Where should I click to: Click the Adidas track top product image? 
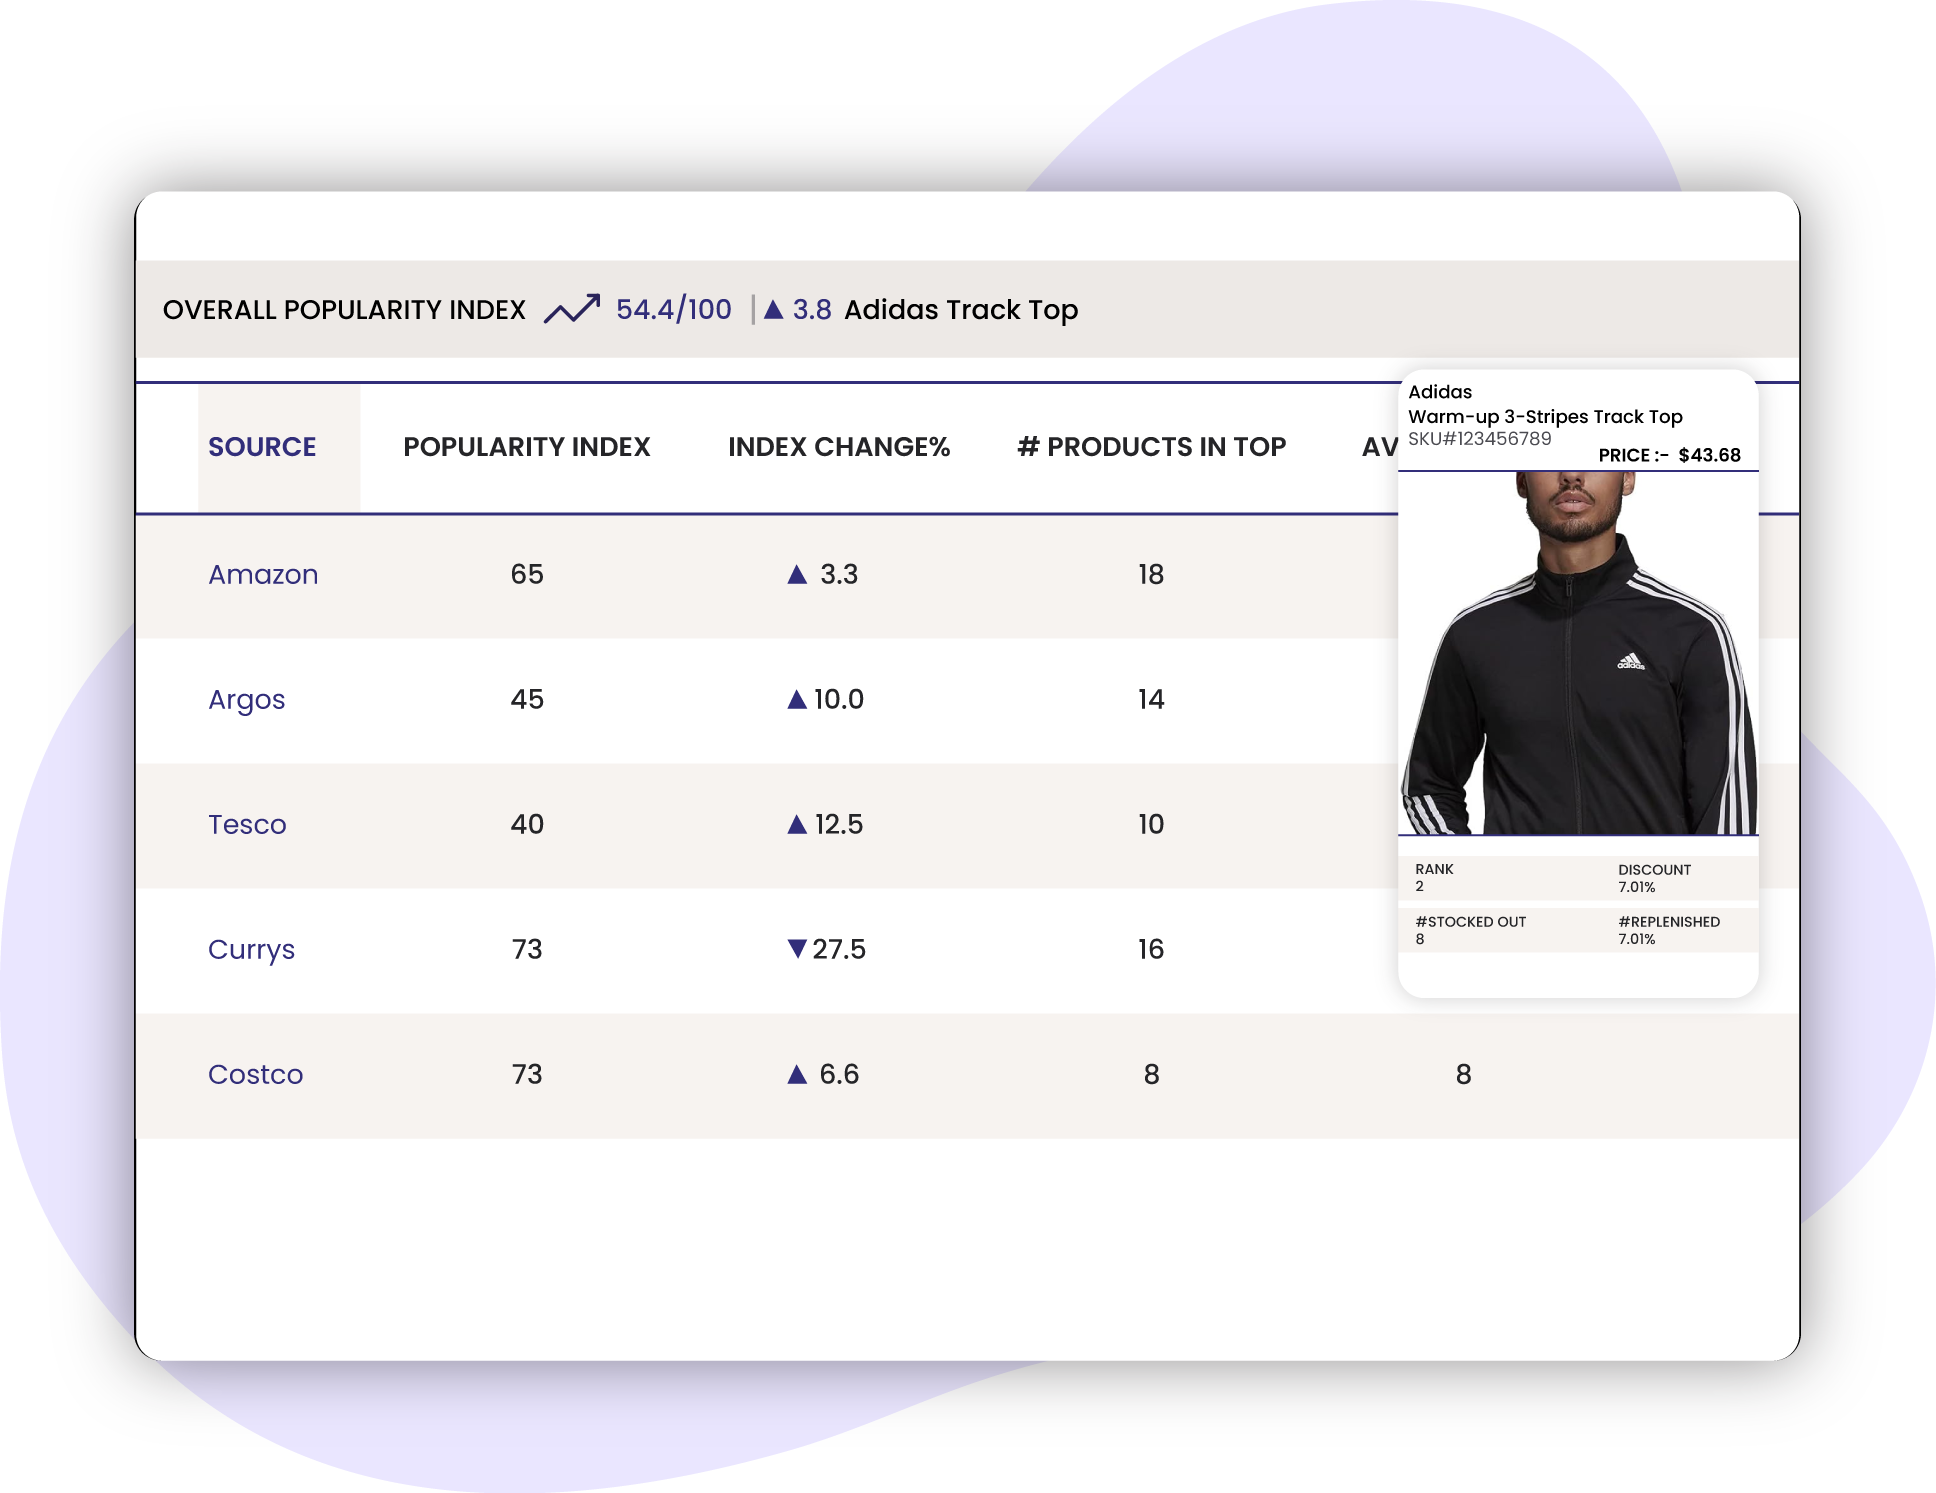[1578, 653]
